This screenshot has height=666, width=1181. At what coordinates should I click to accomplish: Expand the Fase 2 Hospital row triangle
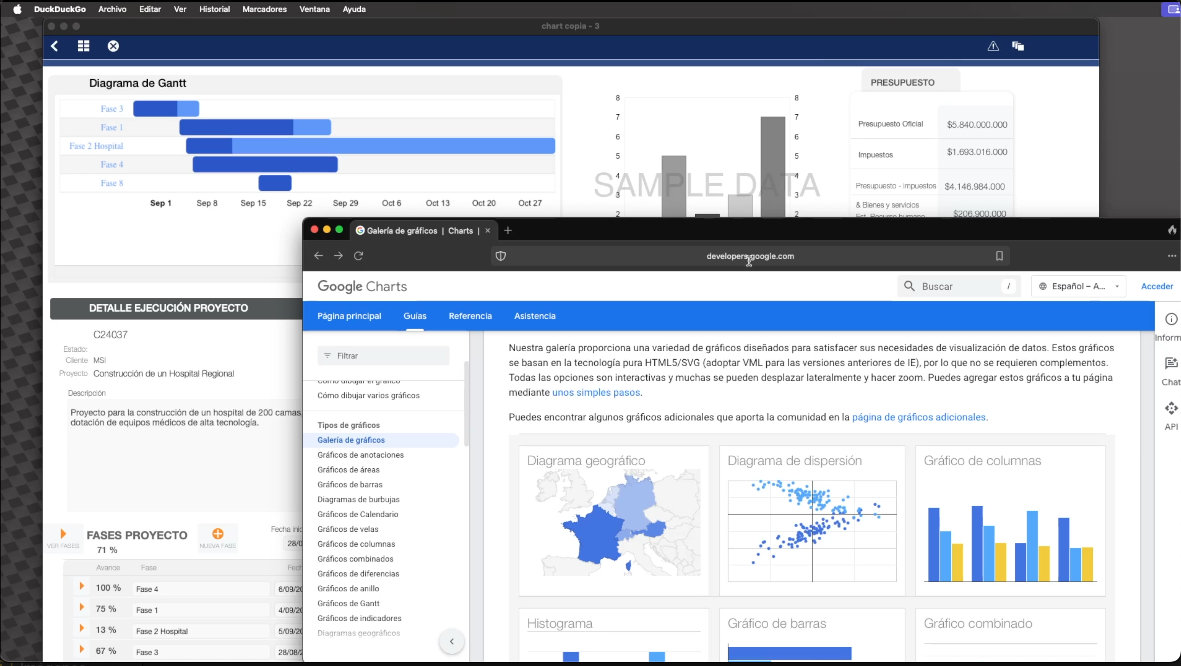pyautogui.click(x=81, y=630)
